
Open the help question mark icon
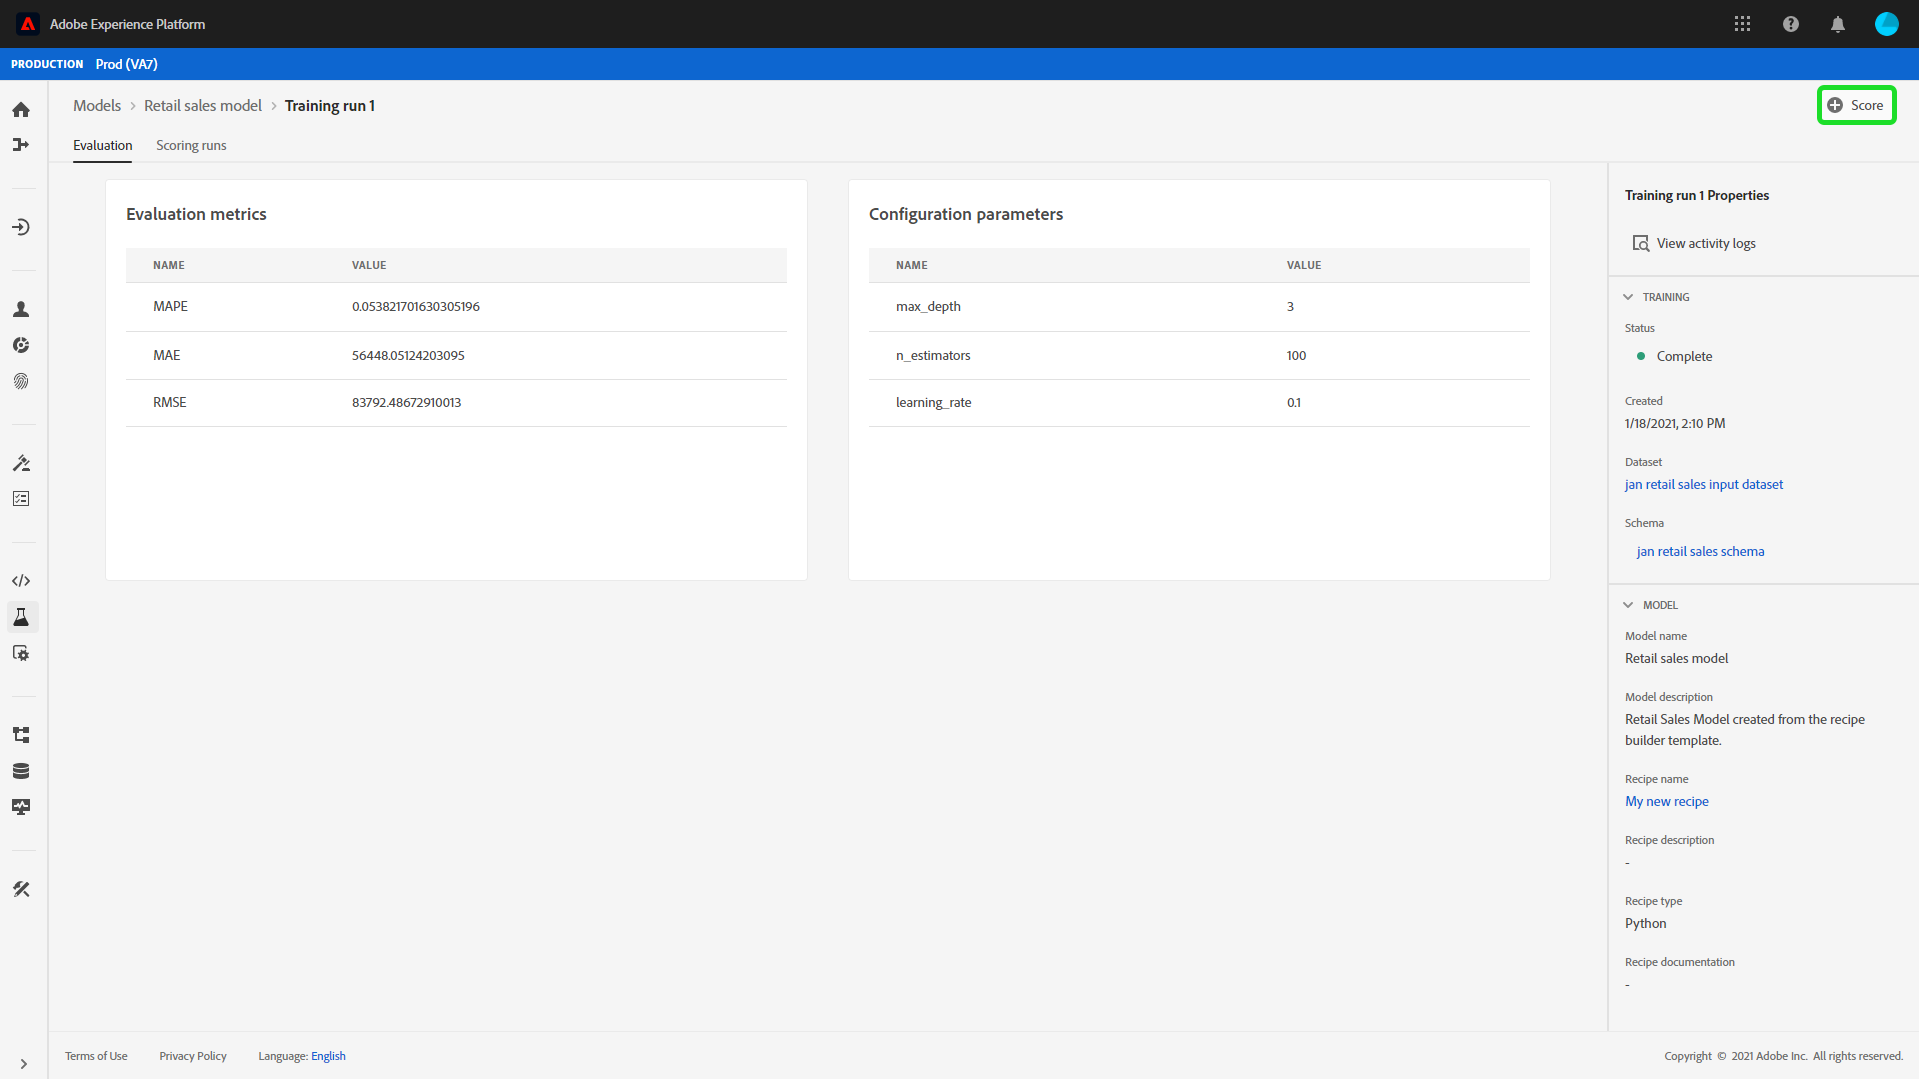pyautogui.click(x=1790, y=24)
